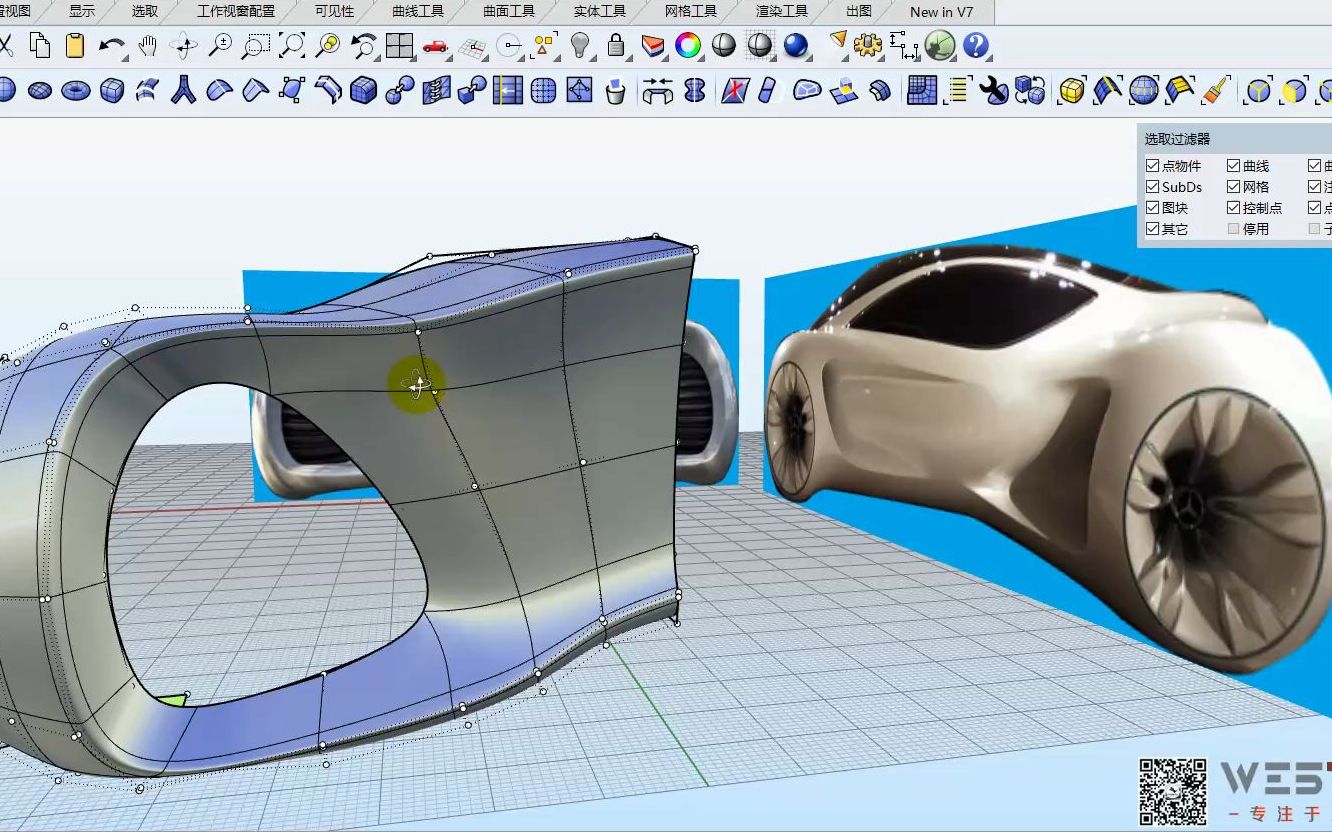Uncheck the 控制点 filter checkbox
Image resolution: width=1332 pixels, height=832 pixels.
[1234, 208]
